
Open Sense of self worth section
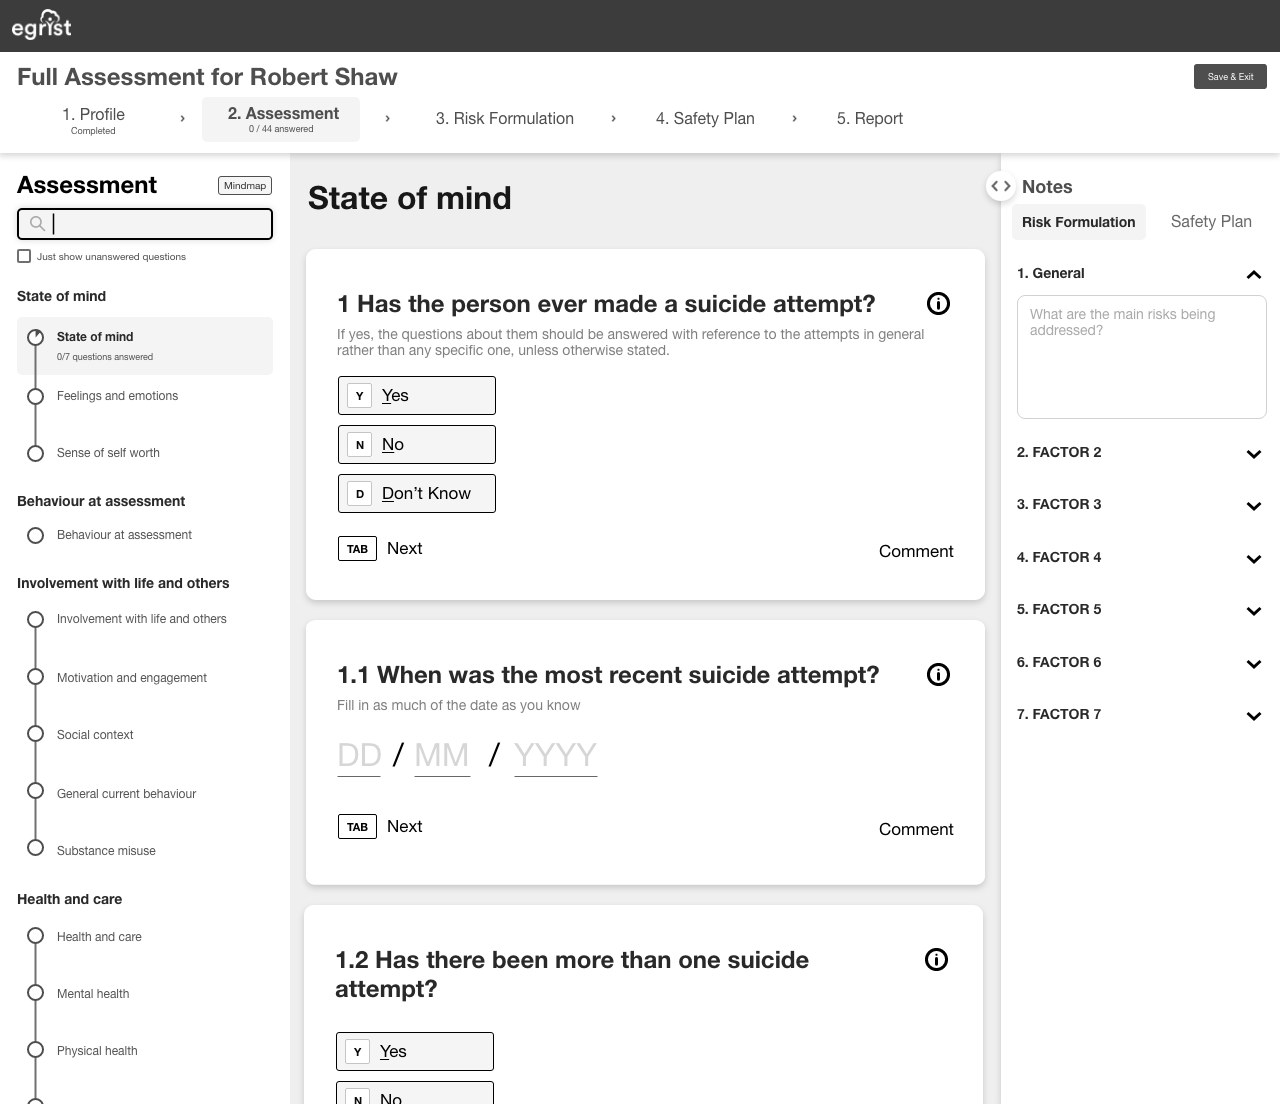pos(108,453)
